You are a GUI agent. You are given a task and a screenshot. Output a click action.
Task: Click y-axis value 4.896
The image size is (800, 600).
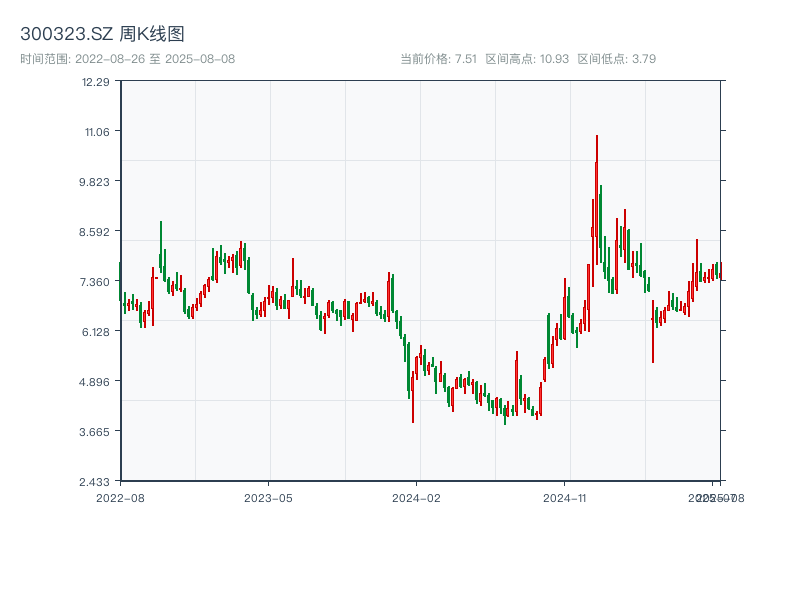point(94,382)
